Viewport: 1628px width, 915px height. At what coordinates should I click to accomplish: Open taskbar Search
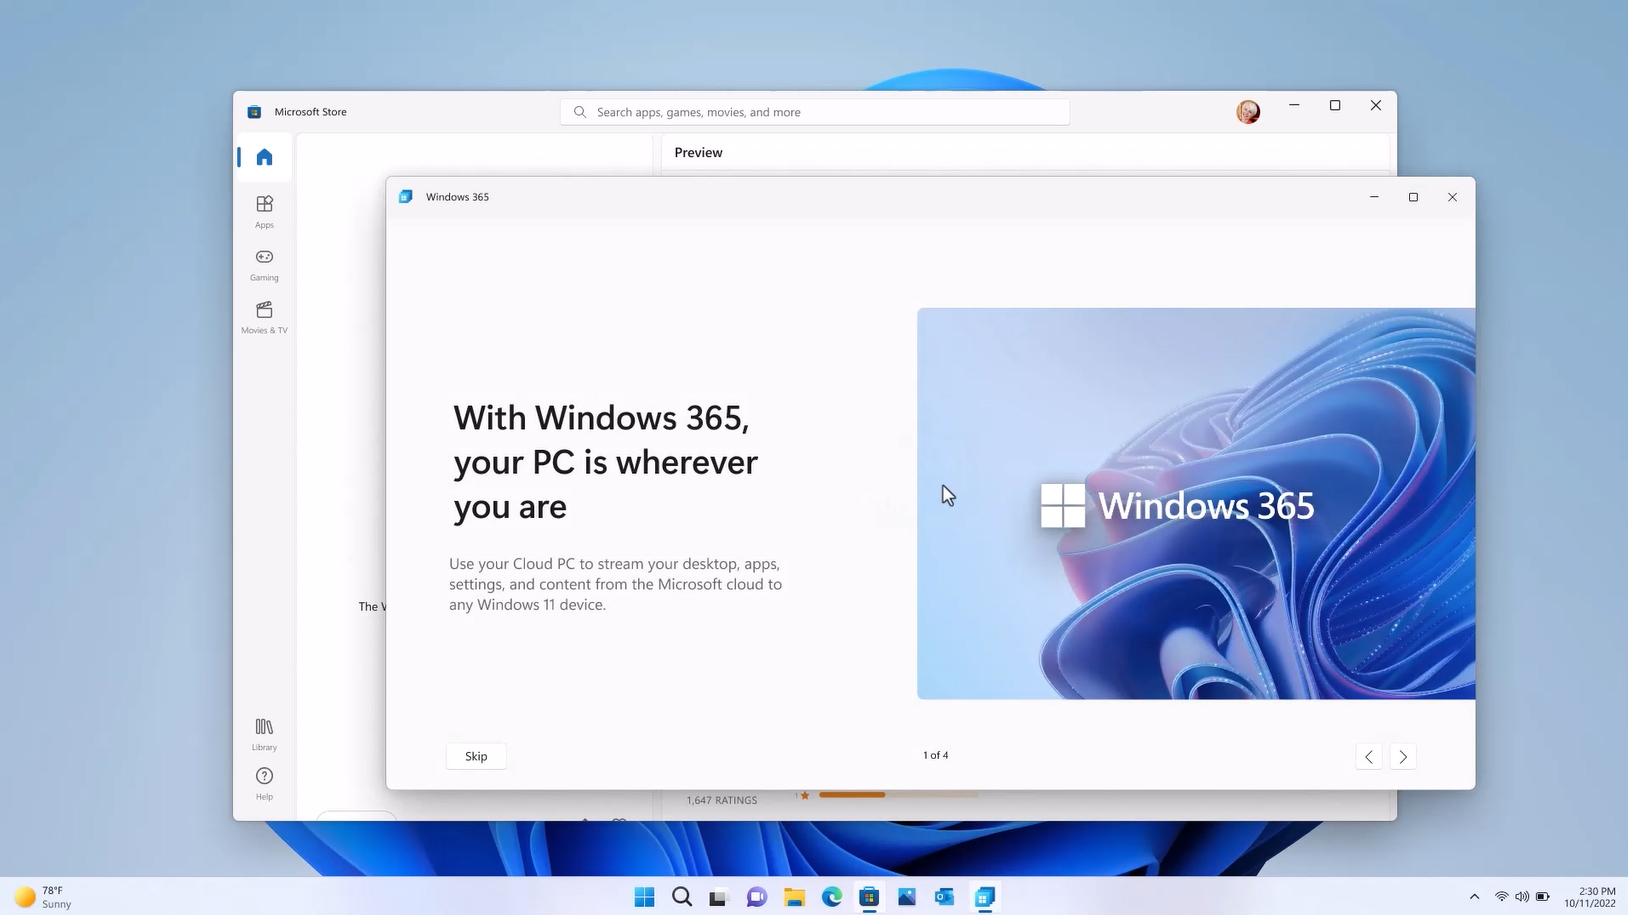682,897
